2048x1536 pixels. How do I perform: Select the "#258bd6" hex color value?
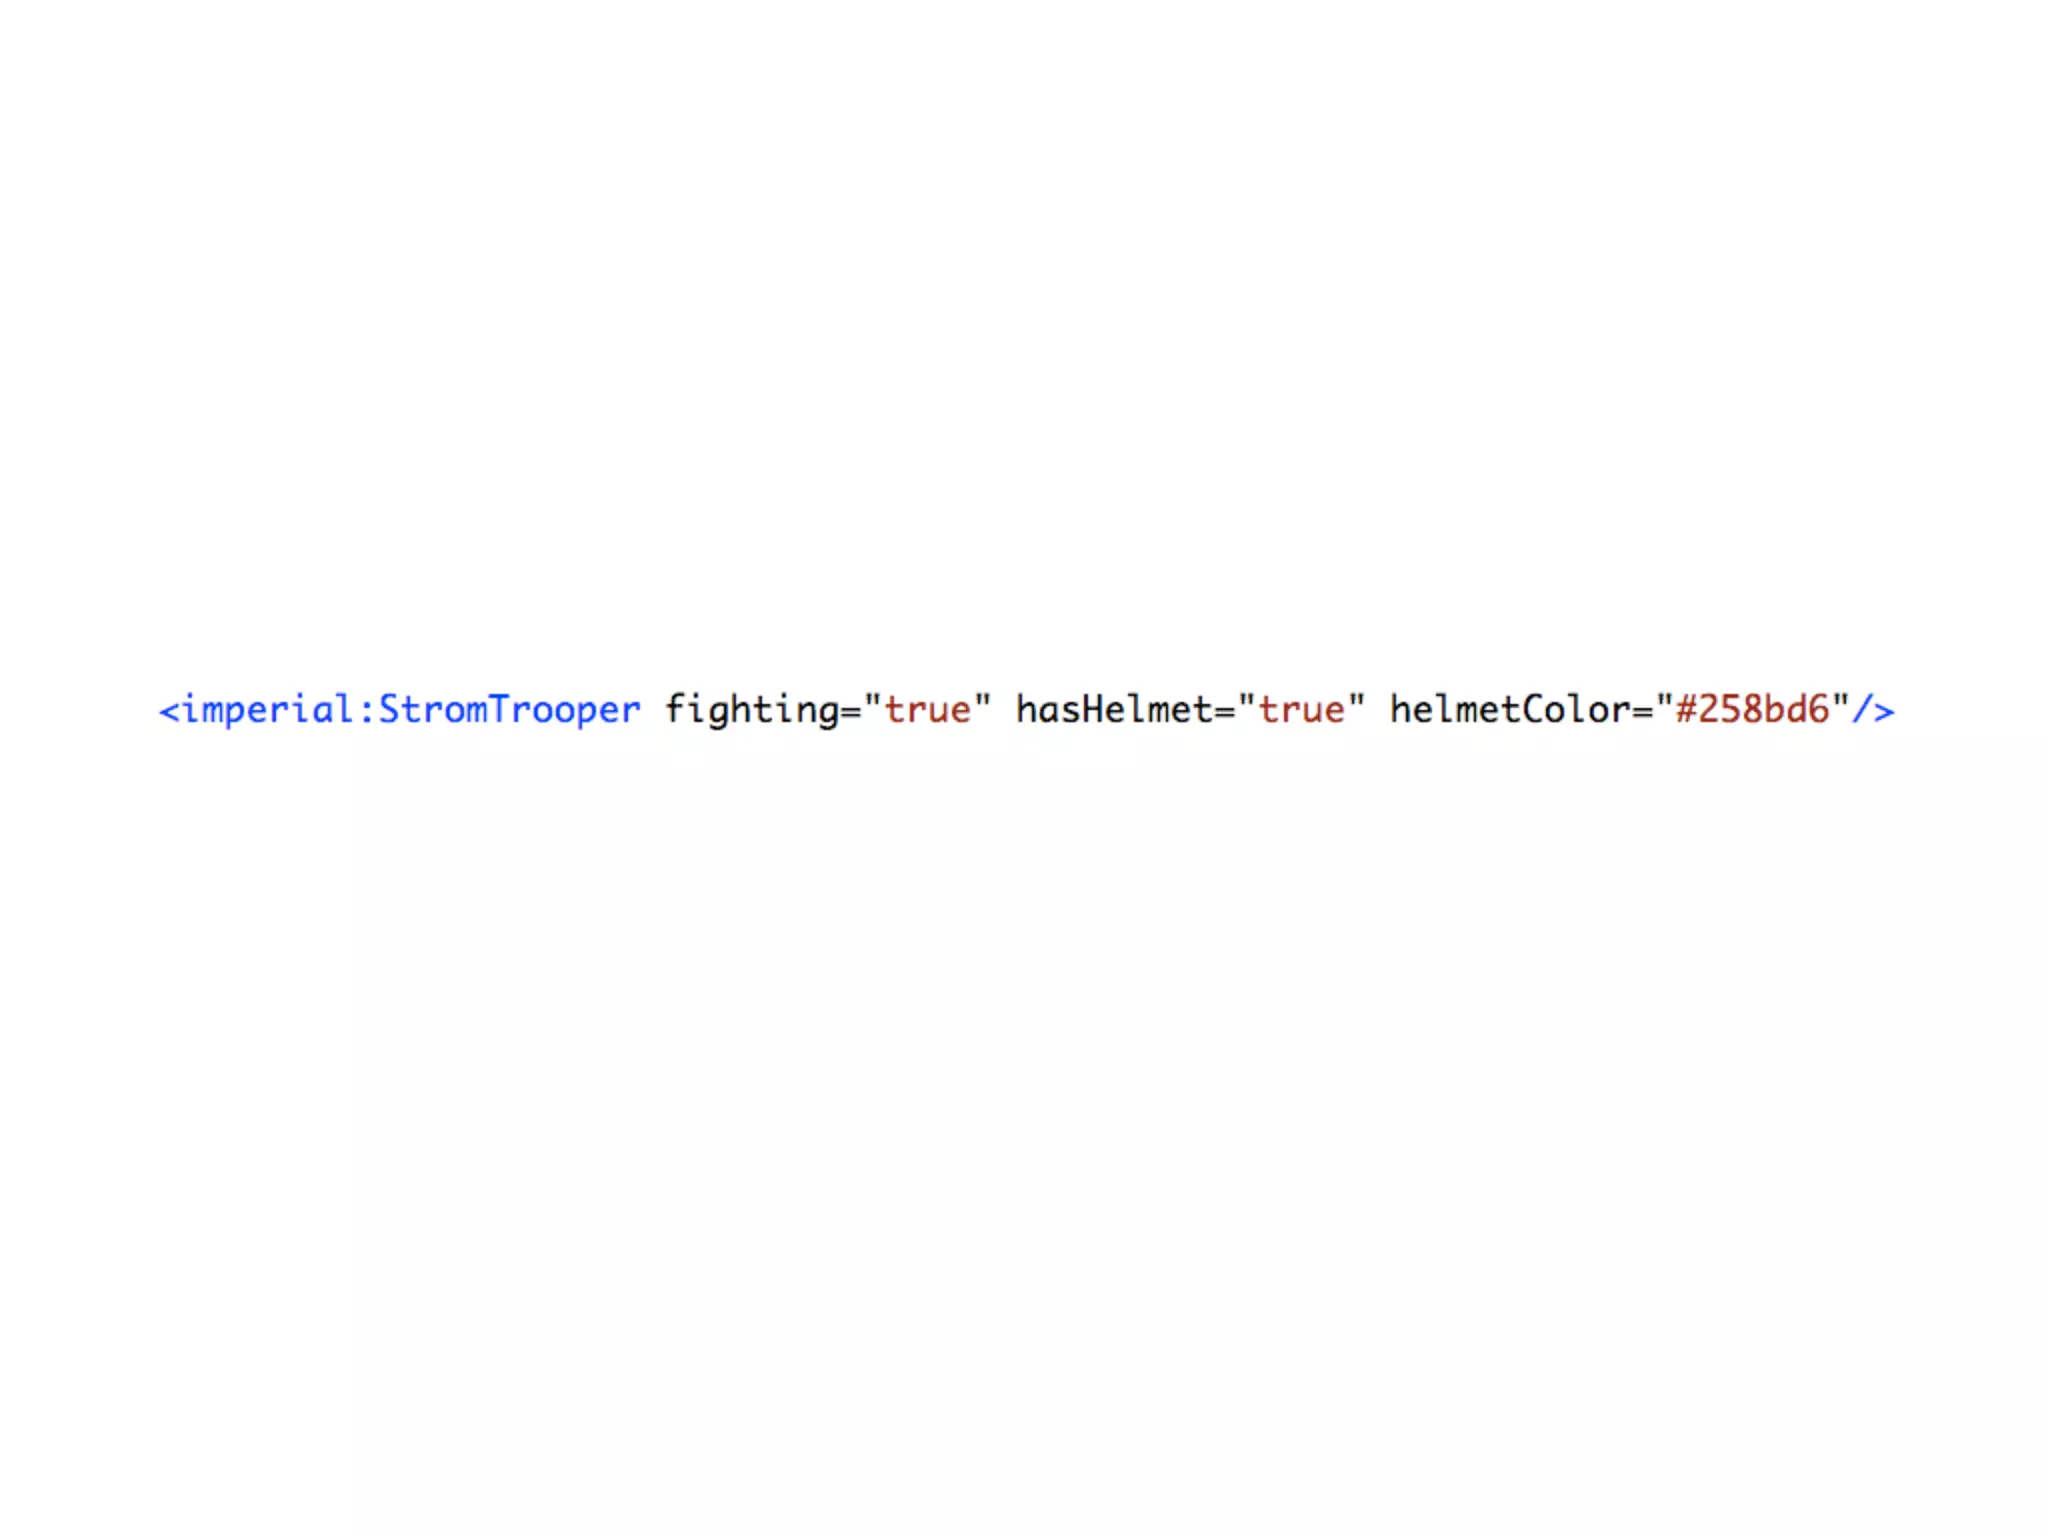tap(1752, 709)
